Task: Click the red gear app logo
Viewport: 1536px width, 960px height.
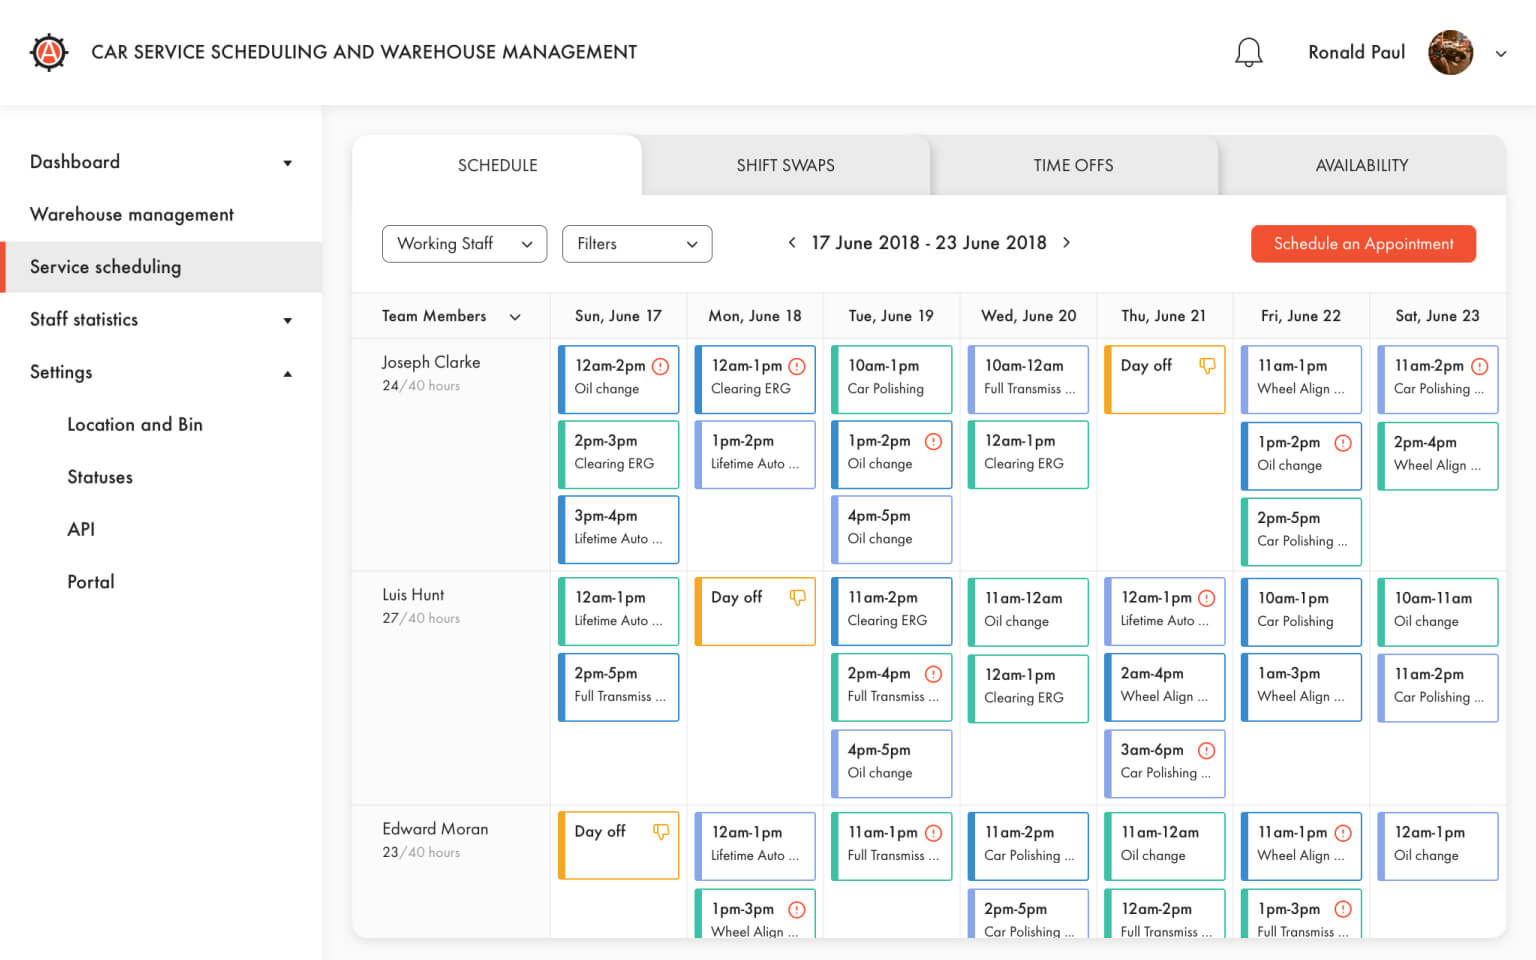Action: [49, 52]
